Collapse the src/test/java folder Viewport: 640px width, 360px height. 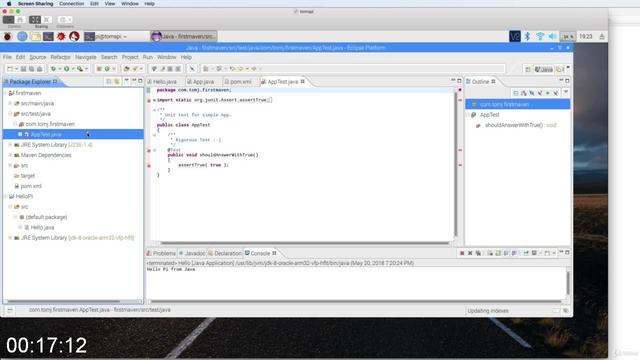point(10,114)
